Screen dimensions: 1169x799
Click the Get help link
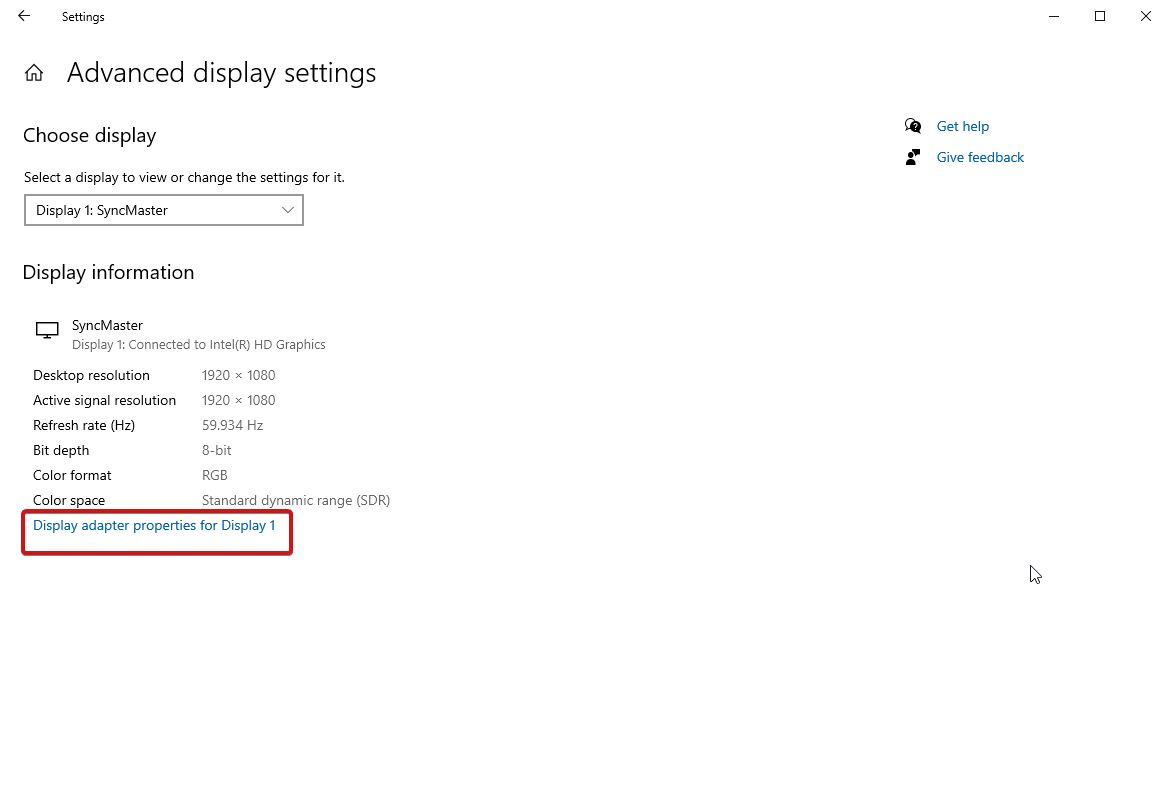962,126
